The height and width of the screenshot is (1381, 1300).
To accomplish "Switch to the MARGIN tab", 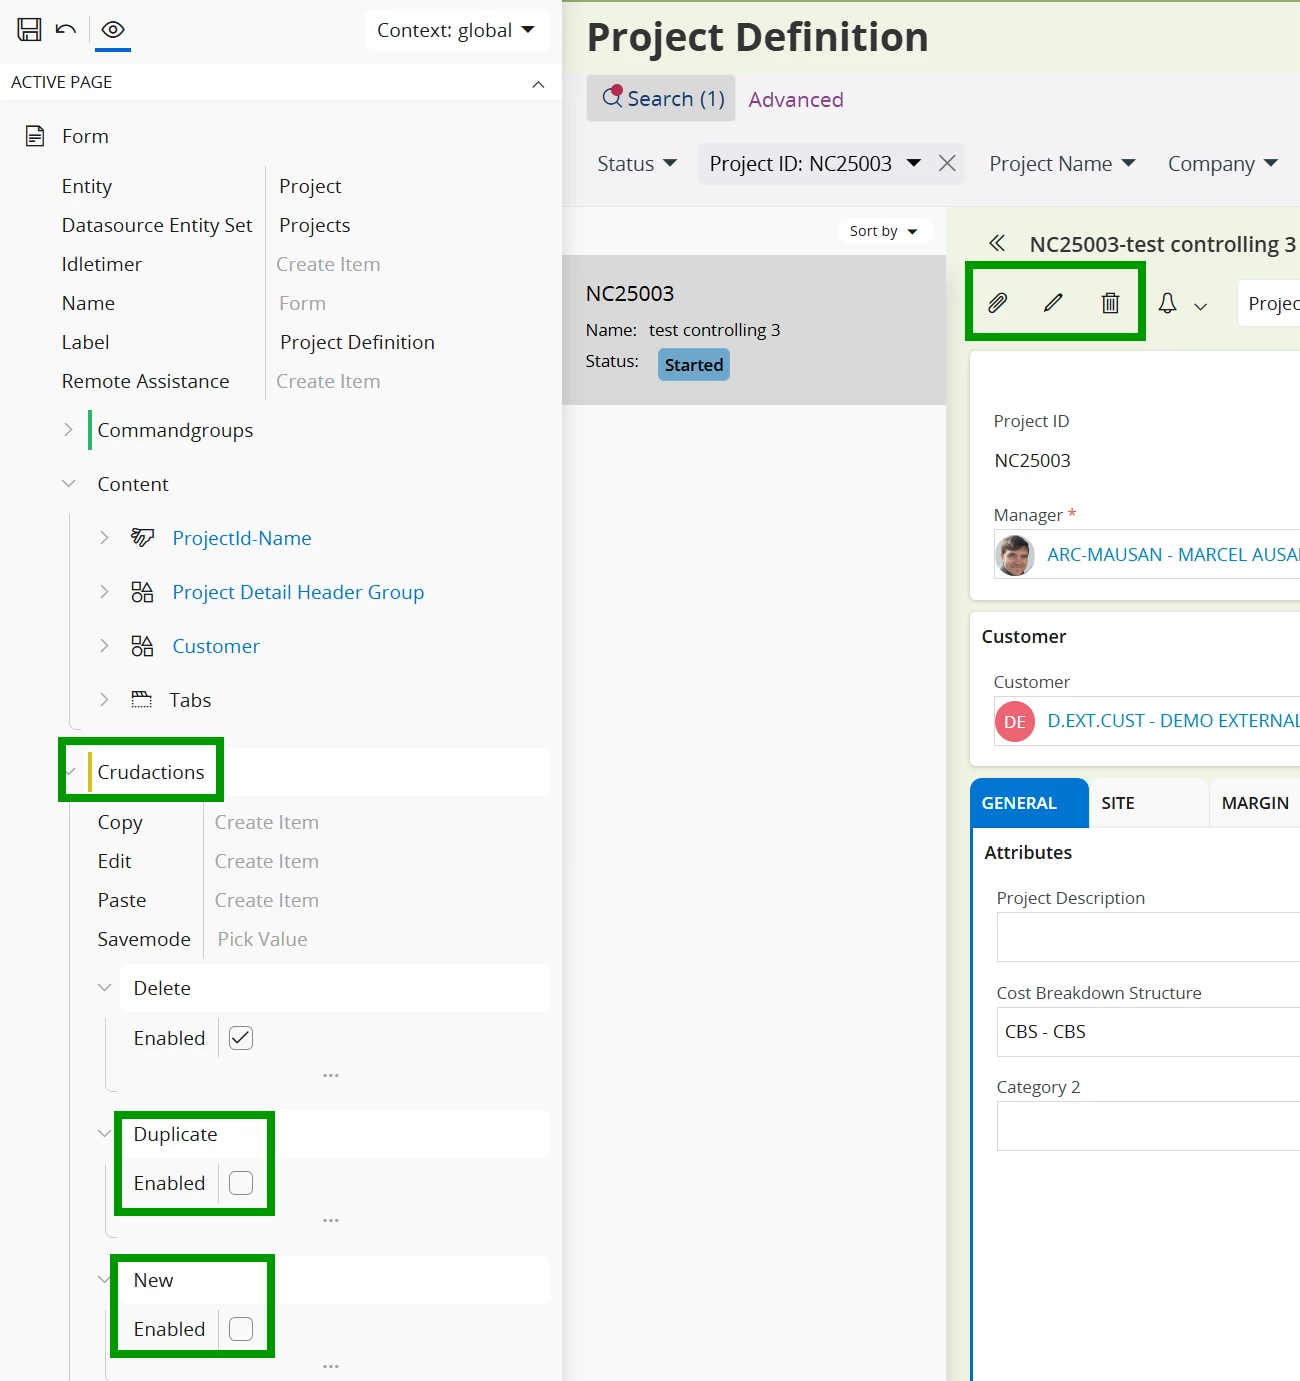I will (1255, 803).
